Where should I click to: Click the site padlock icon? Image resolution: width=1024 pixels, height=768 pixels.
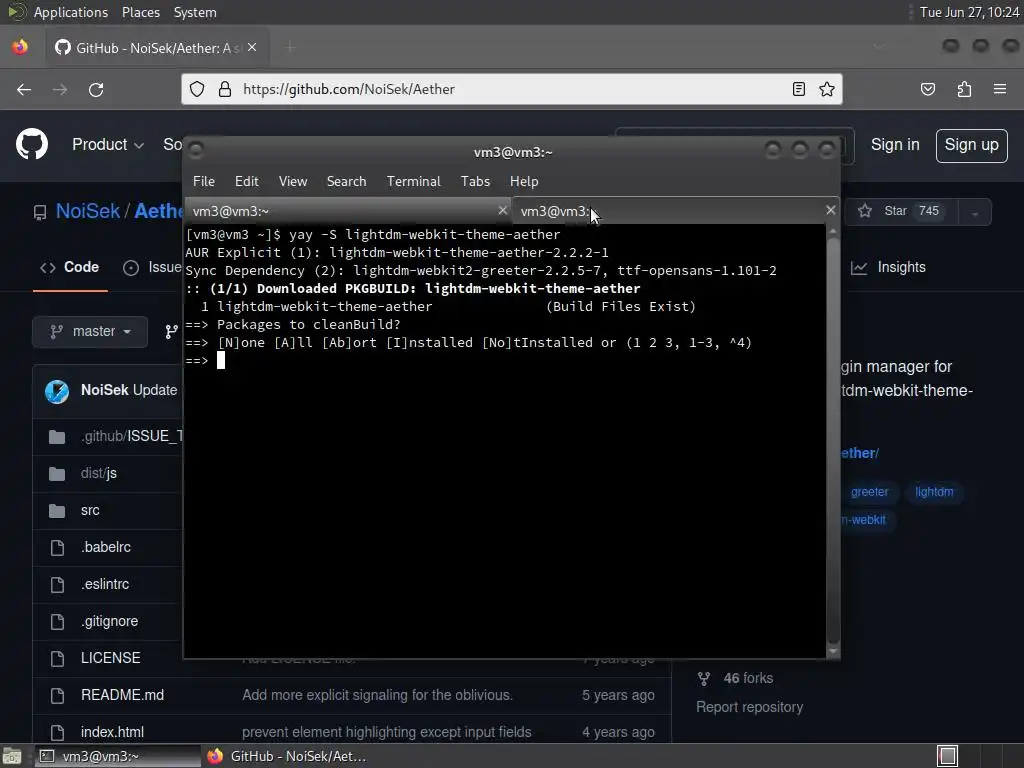click(225, 89)
